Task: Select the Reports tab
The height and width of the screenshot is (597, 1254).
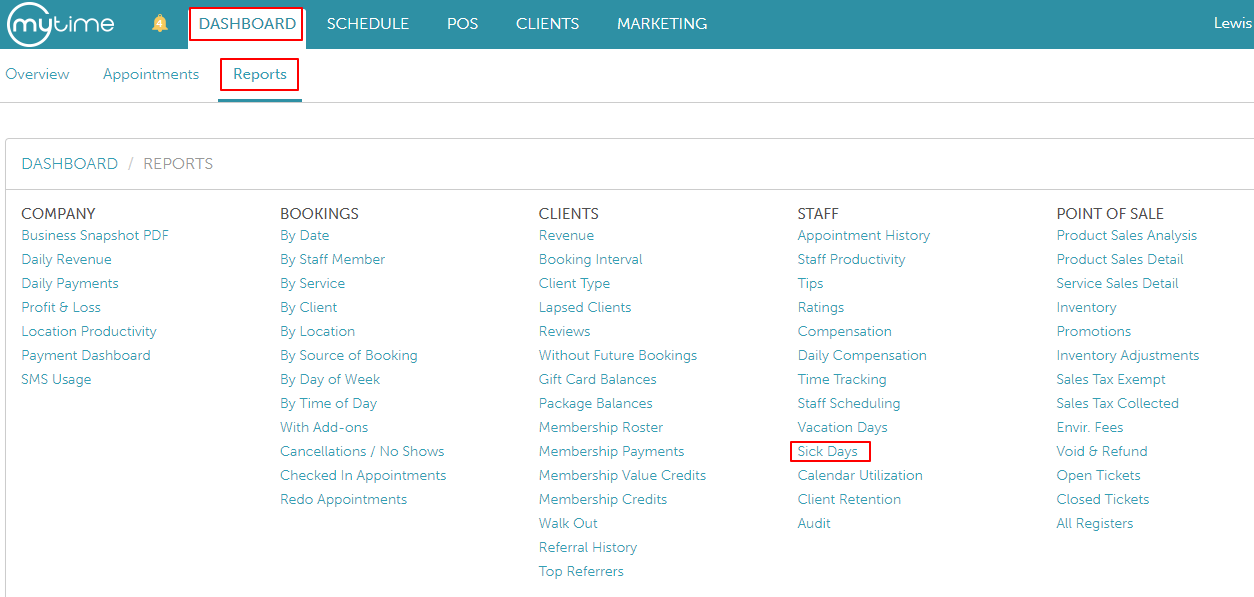Action: [260, 74]
